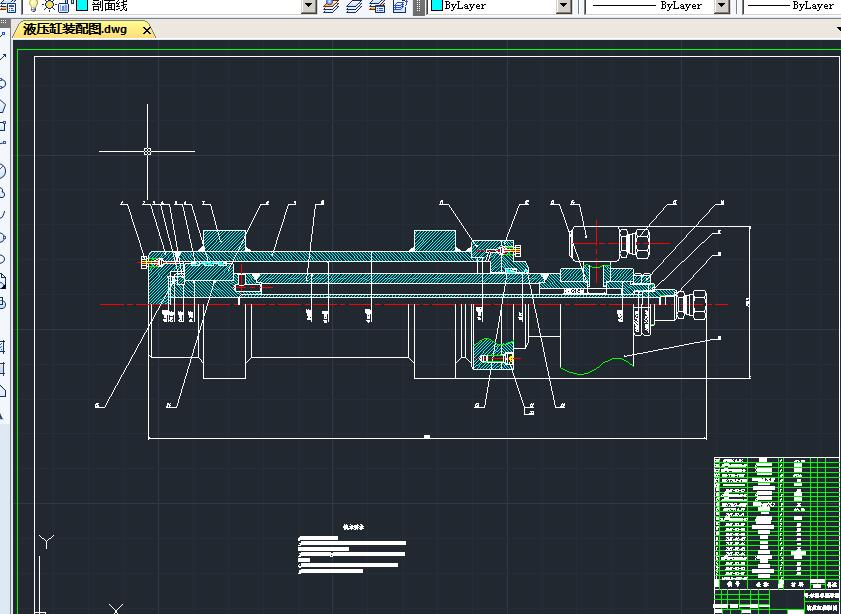Click the Make Object's Layer Current icon

333,6
